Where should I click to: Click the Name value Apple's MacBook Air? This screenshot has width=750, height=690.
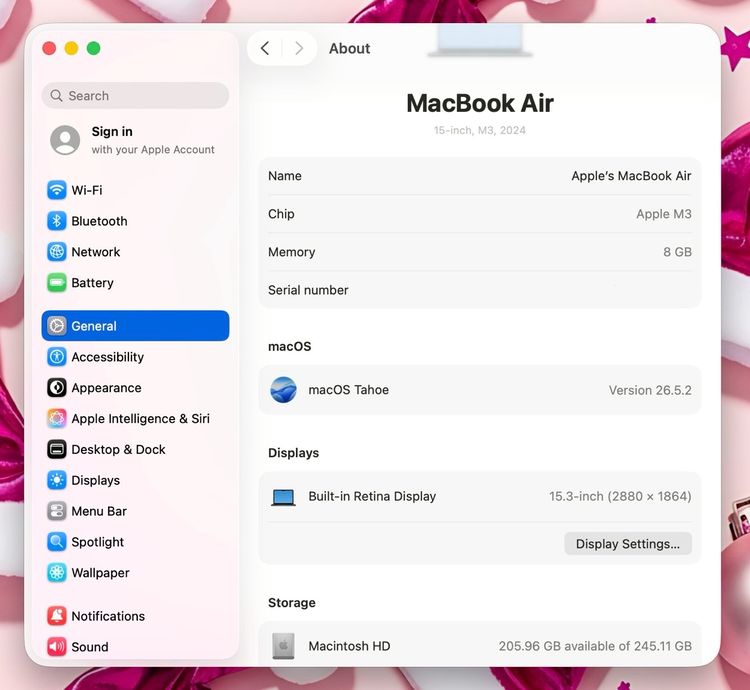click(x=631, y=176)
